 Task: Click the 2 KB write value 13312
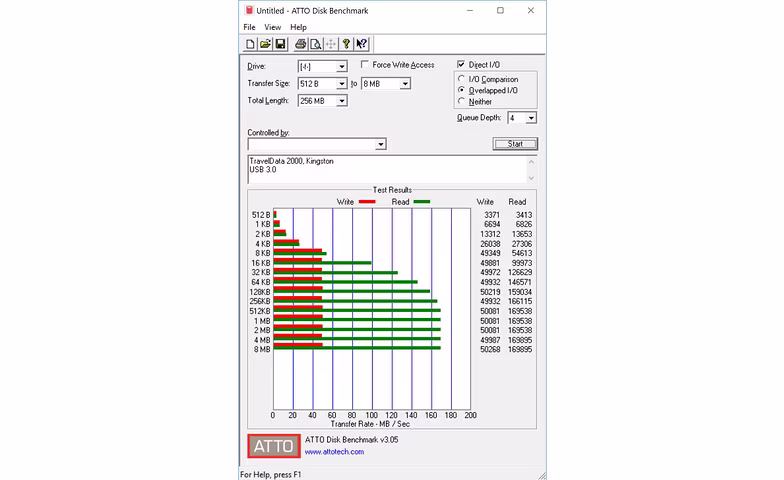point(490,234)
